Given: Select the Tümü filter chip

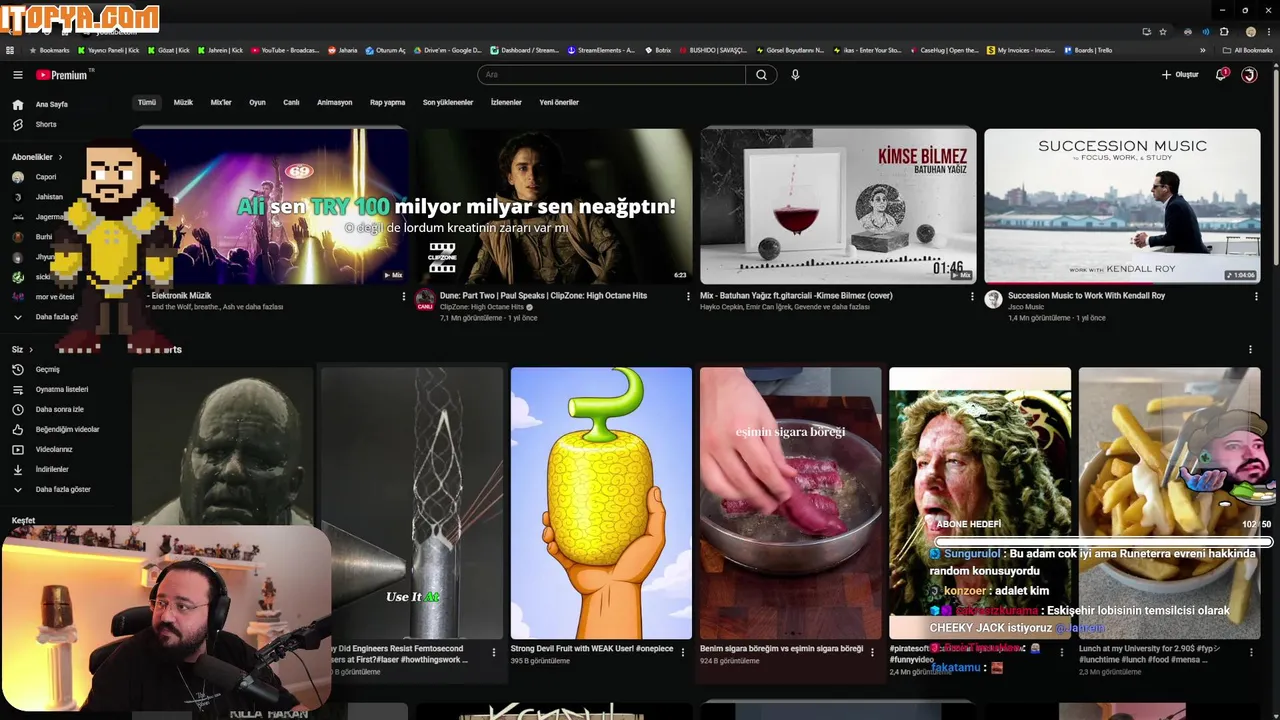Looking at the screenshot, I should coord(147,102).
